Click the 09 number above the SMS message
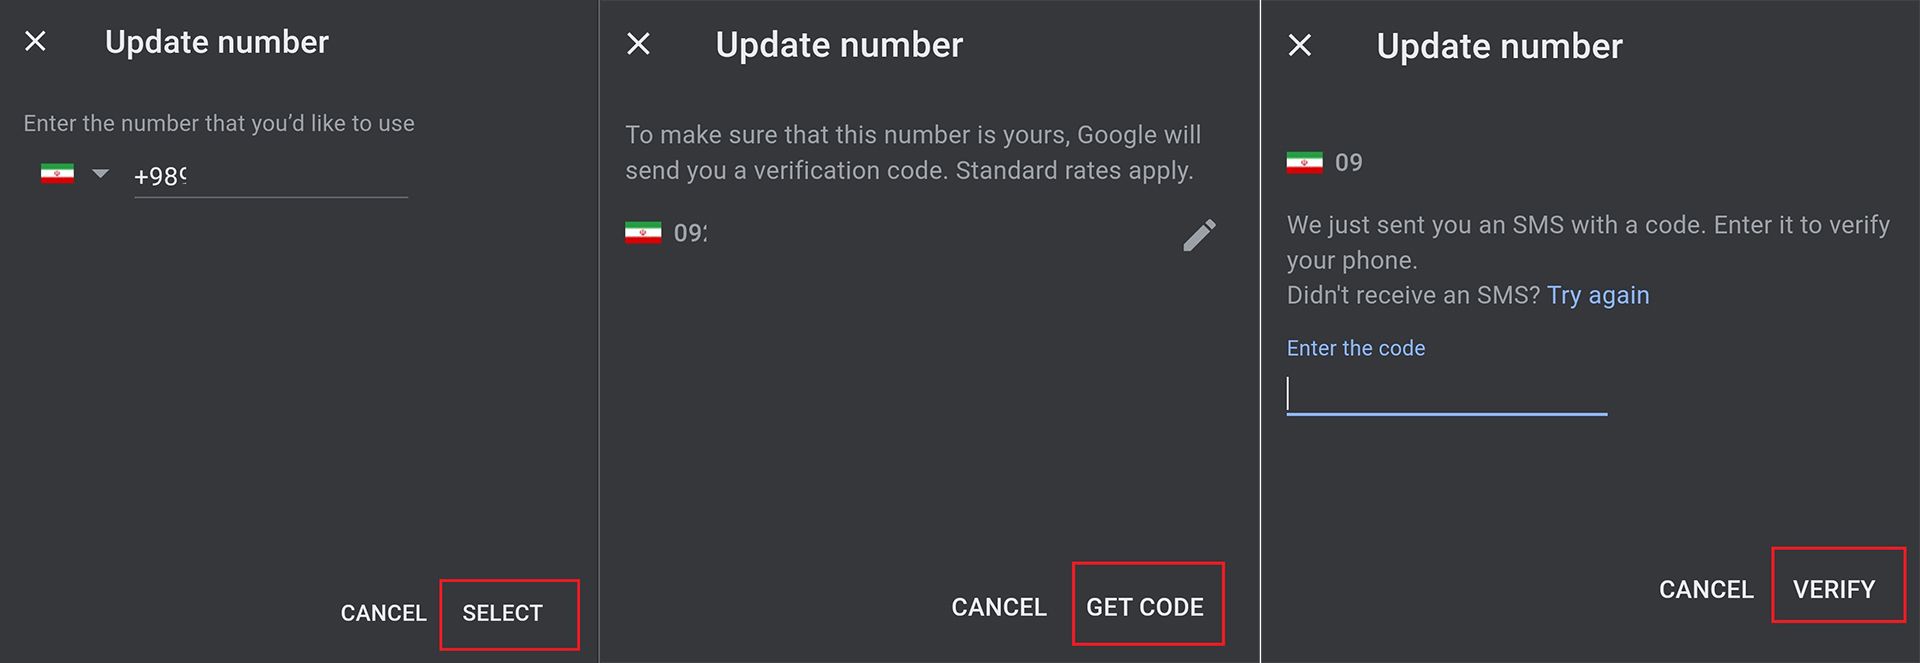This screenshot has width=1920, height=663. coord(1348,163)
